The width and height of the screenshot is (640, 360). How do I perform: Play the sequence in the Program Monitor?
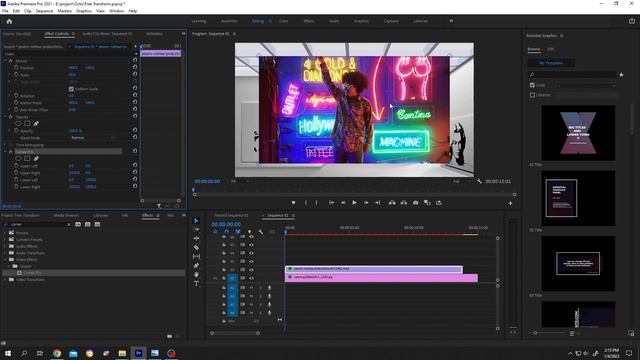pos(354,202)
